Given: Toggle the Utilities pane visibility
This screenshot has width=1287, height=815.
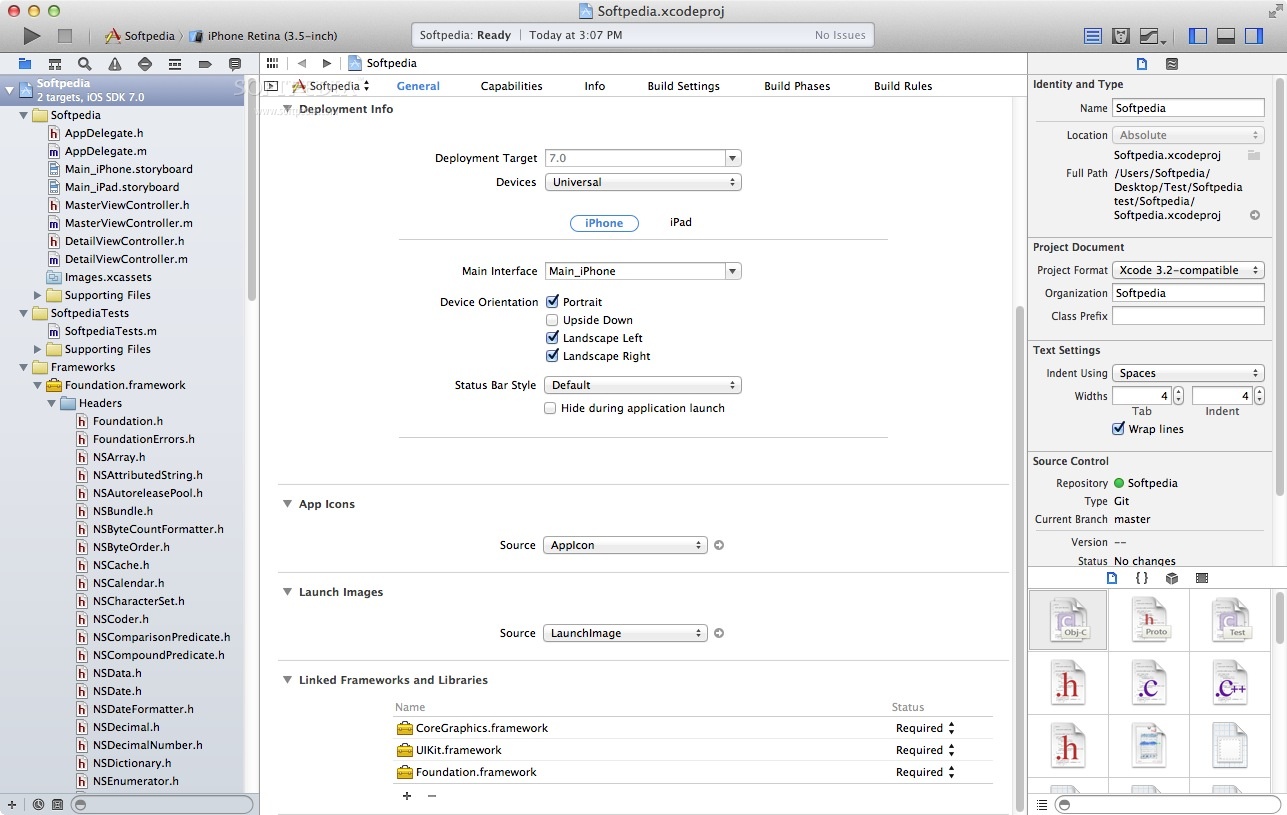Looking at the screenshot, I should [x=1254, y=36].
